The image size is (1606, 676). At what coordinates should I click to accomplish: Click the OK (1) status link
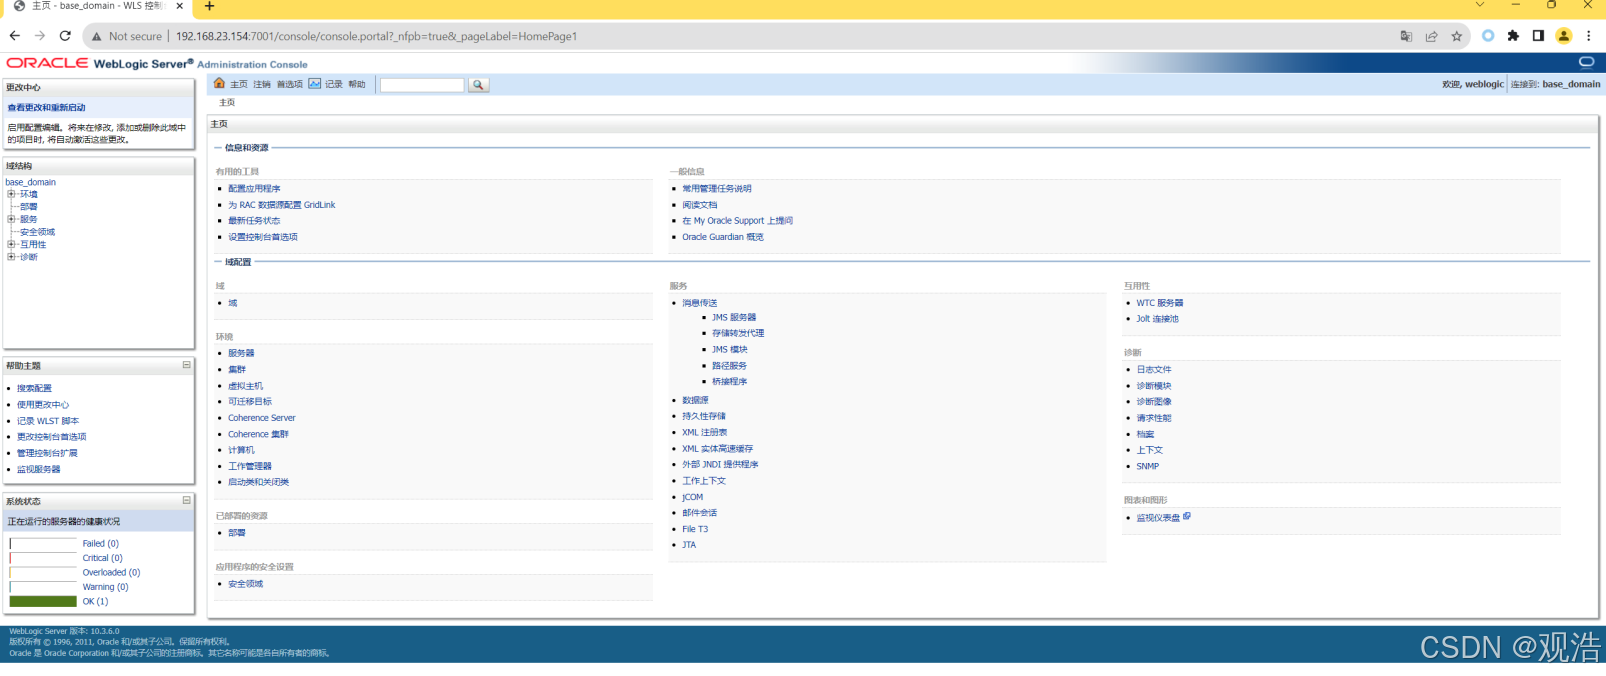pyautogui.click(x=95, y=602)
